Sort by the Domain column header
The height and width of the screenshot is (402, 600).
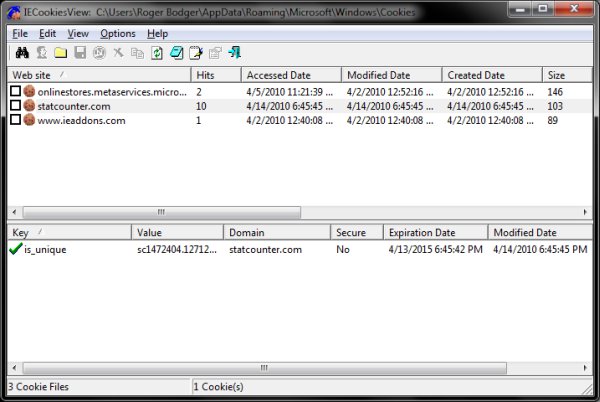coord(277,232)
